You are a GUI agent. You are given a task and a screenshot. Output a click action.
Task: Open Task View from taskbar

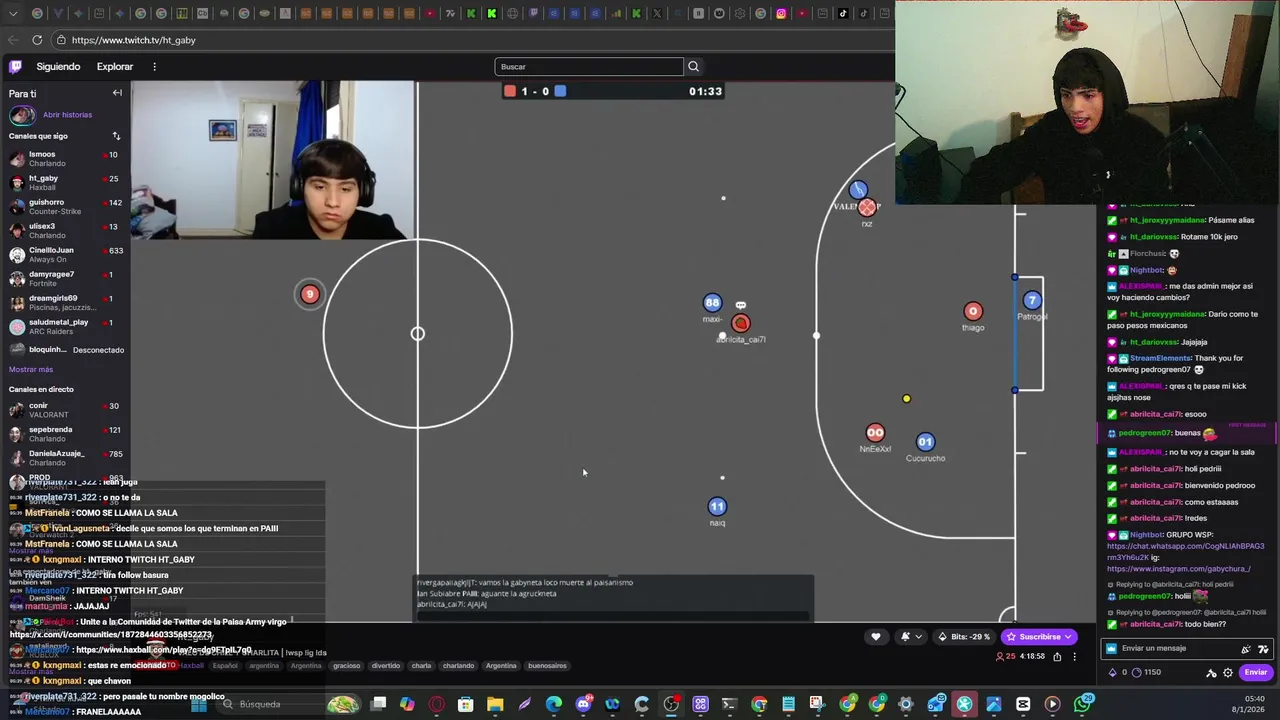(379, 704)
